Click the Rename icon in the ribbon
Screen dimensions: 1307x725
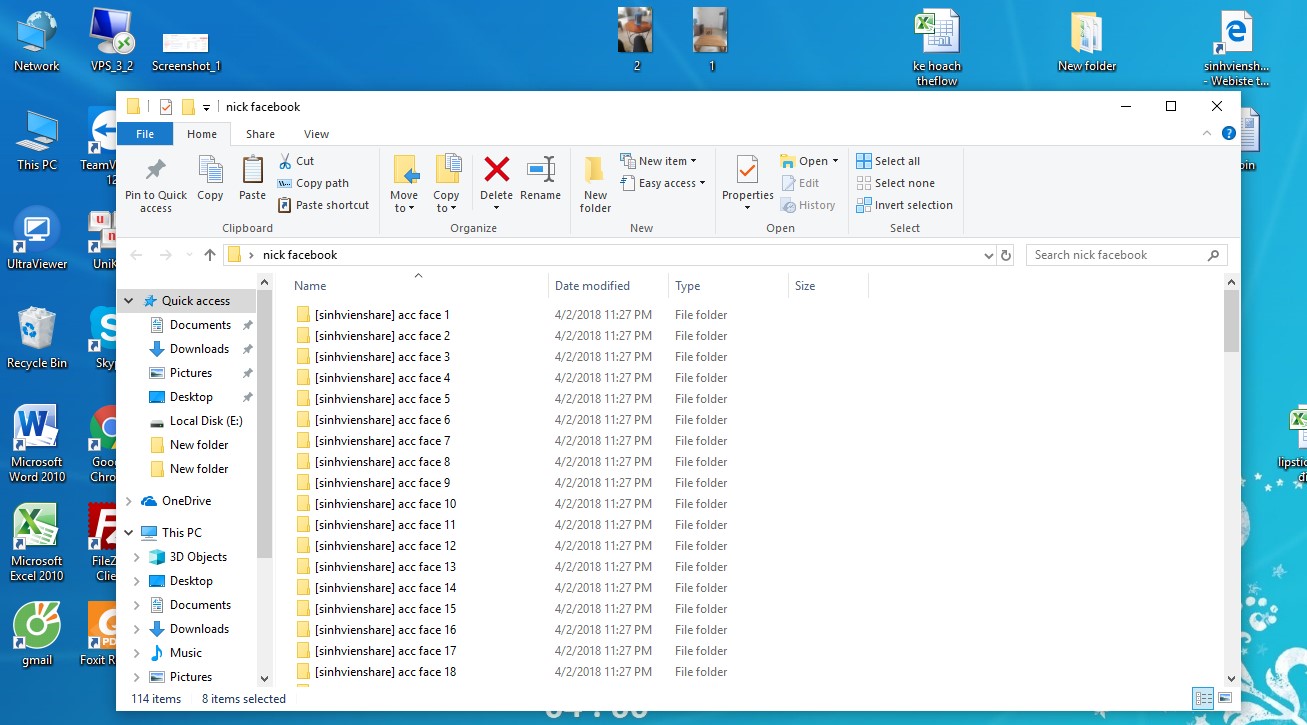pyautogui.click(x=540, y=178)
